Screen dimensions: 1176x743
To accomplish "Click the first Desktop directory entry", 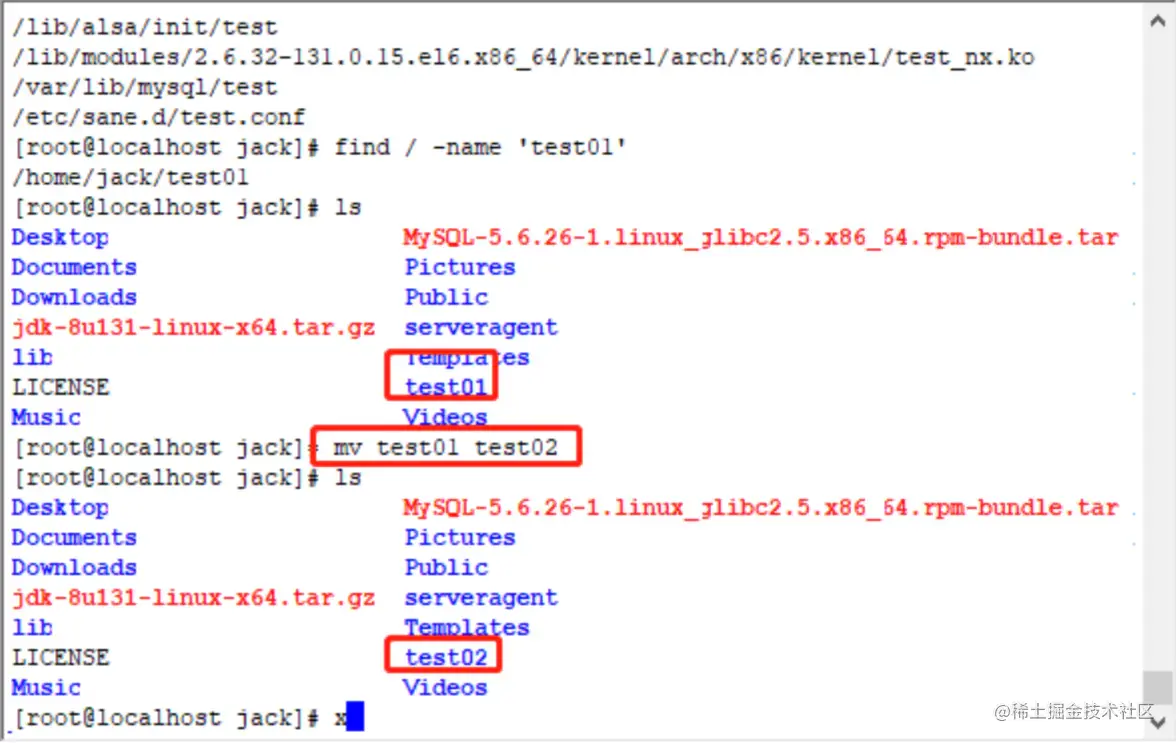I will point(60,237).
